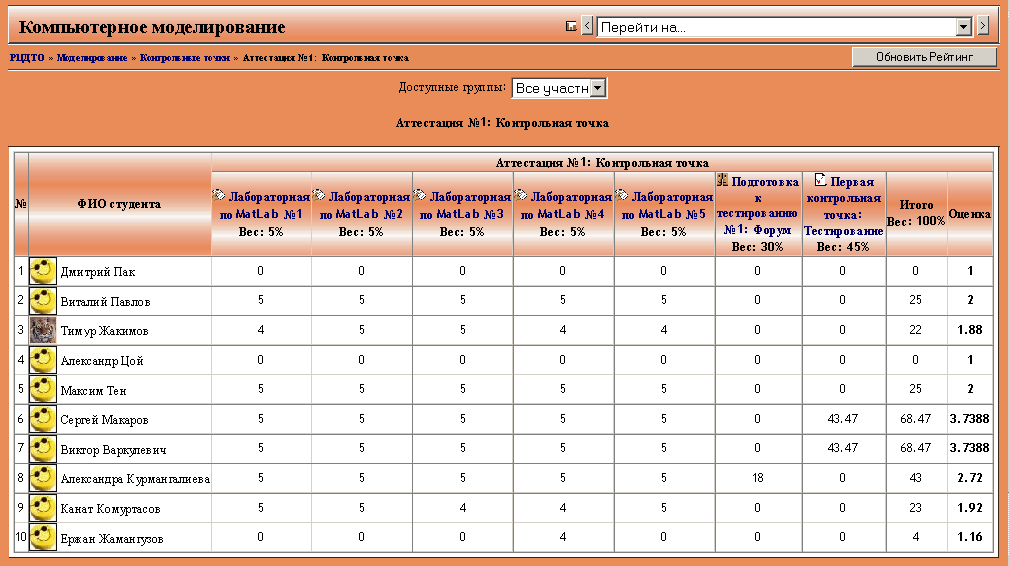Click Ержан Жамангузов's grade 1.16
The image size is (1009, 566).
970,537
